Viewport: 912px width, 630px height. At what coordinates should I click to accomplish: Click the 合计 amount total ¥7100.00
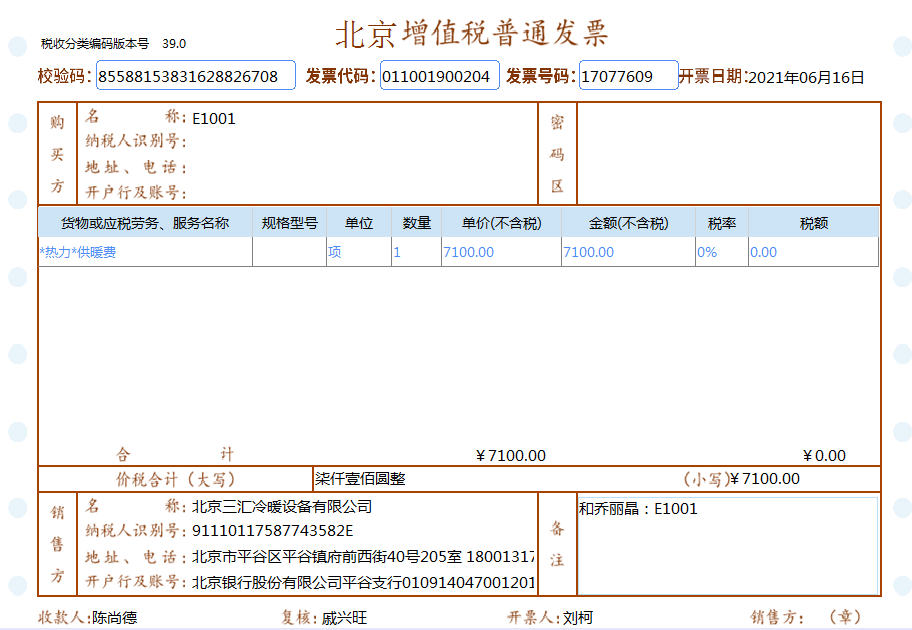pos(511,455)
